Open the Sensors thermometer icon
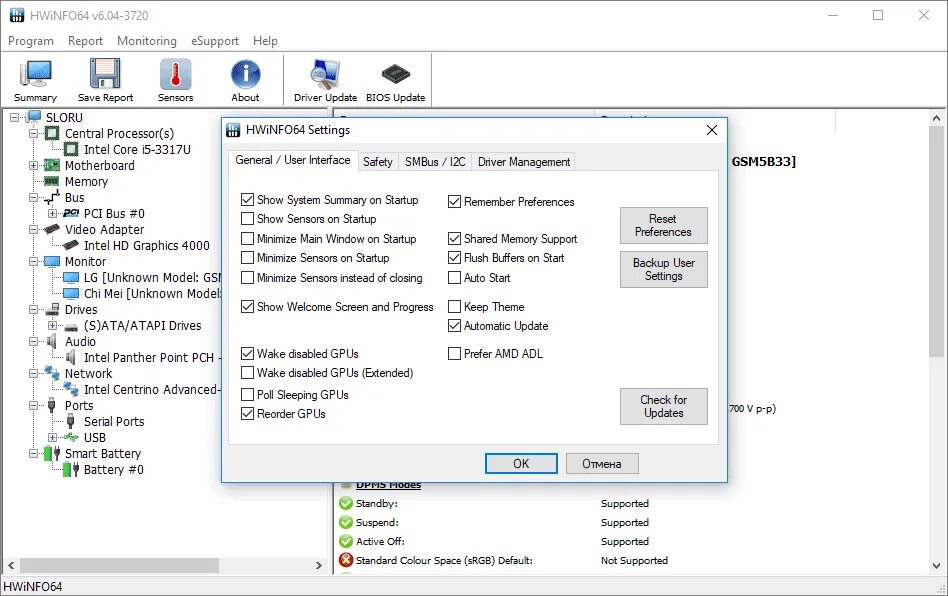 pyautogui.click(x=175, y=74)
